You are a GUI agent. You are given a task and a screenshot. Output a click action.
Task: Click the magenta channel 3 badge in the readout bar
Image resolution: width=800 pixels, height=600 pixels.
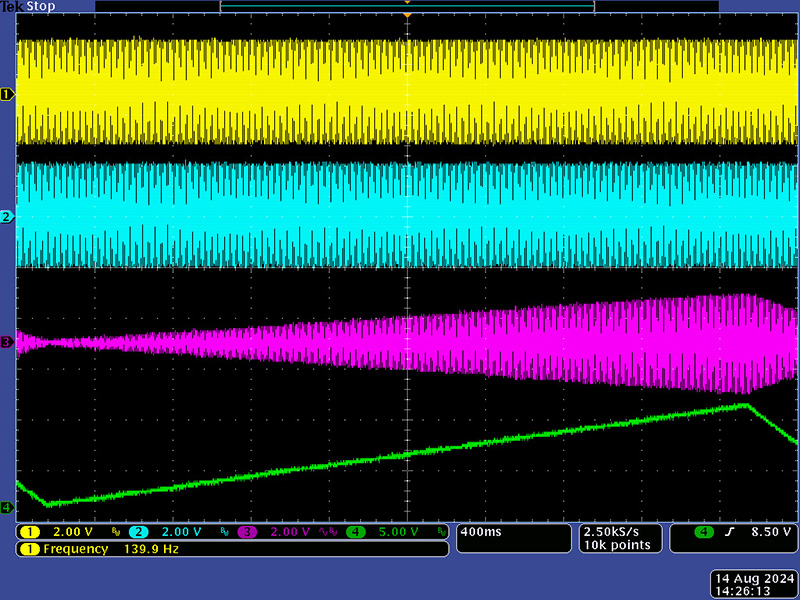click(247, 532)
